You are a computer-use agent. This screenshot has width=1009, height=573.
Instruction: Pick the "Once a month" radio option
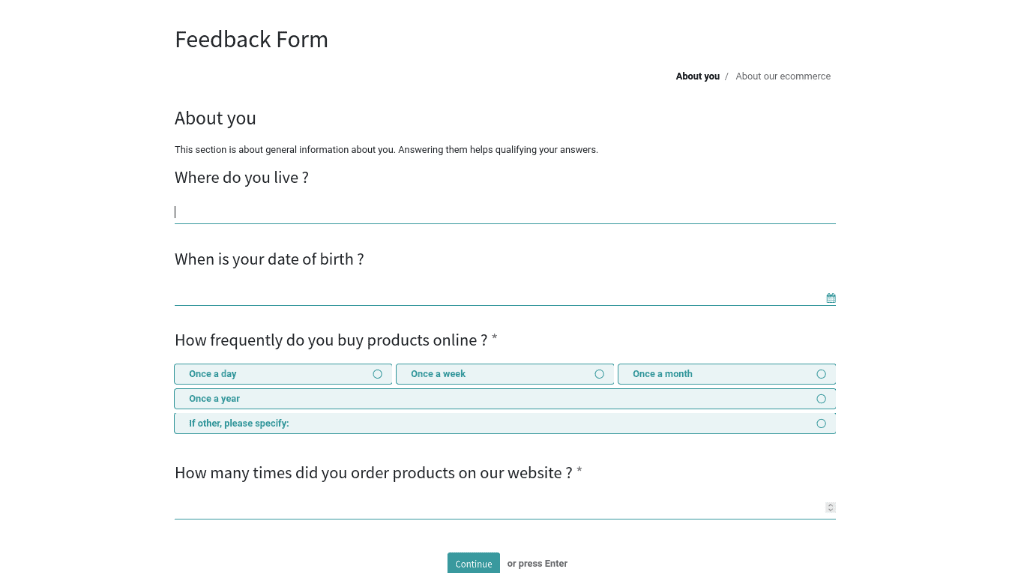point(726,374)
